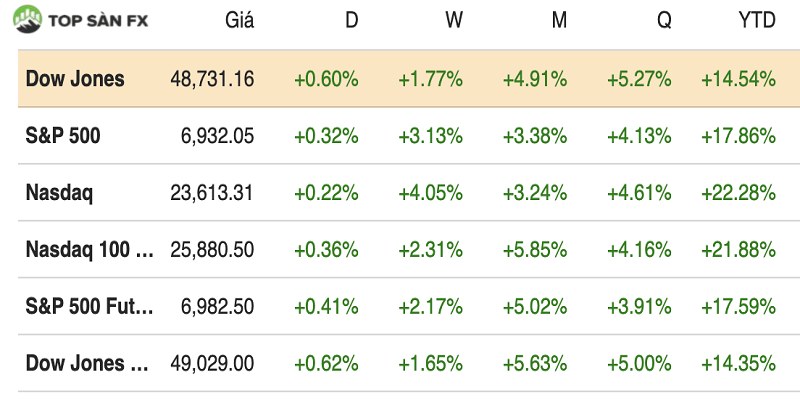
Task: Select the Q quarterly change column header
Action: click(x=664, y=21)
